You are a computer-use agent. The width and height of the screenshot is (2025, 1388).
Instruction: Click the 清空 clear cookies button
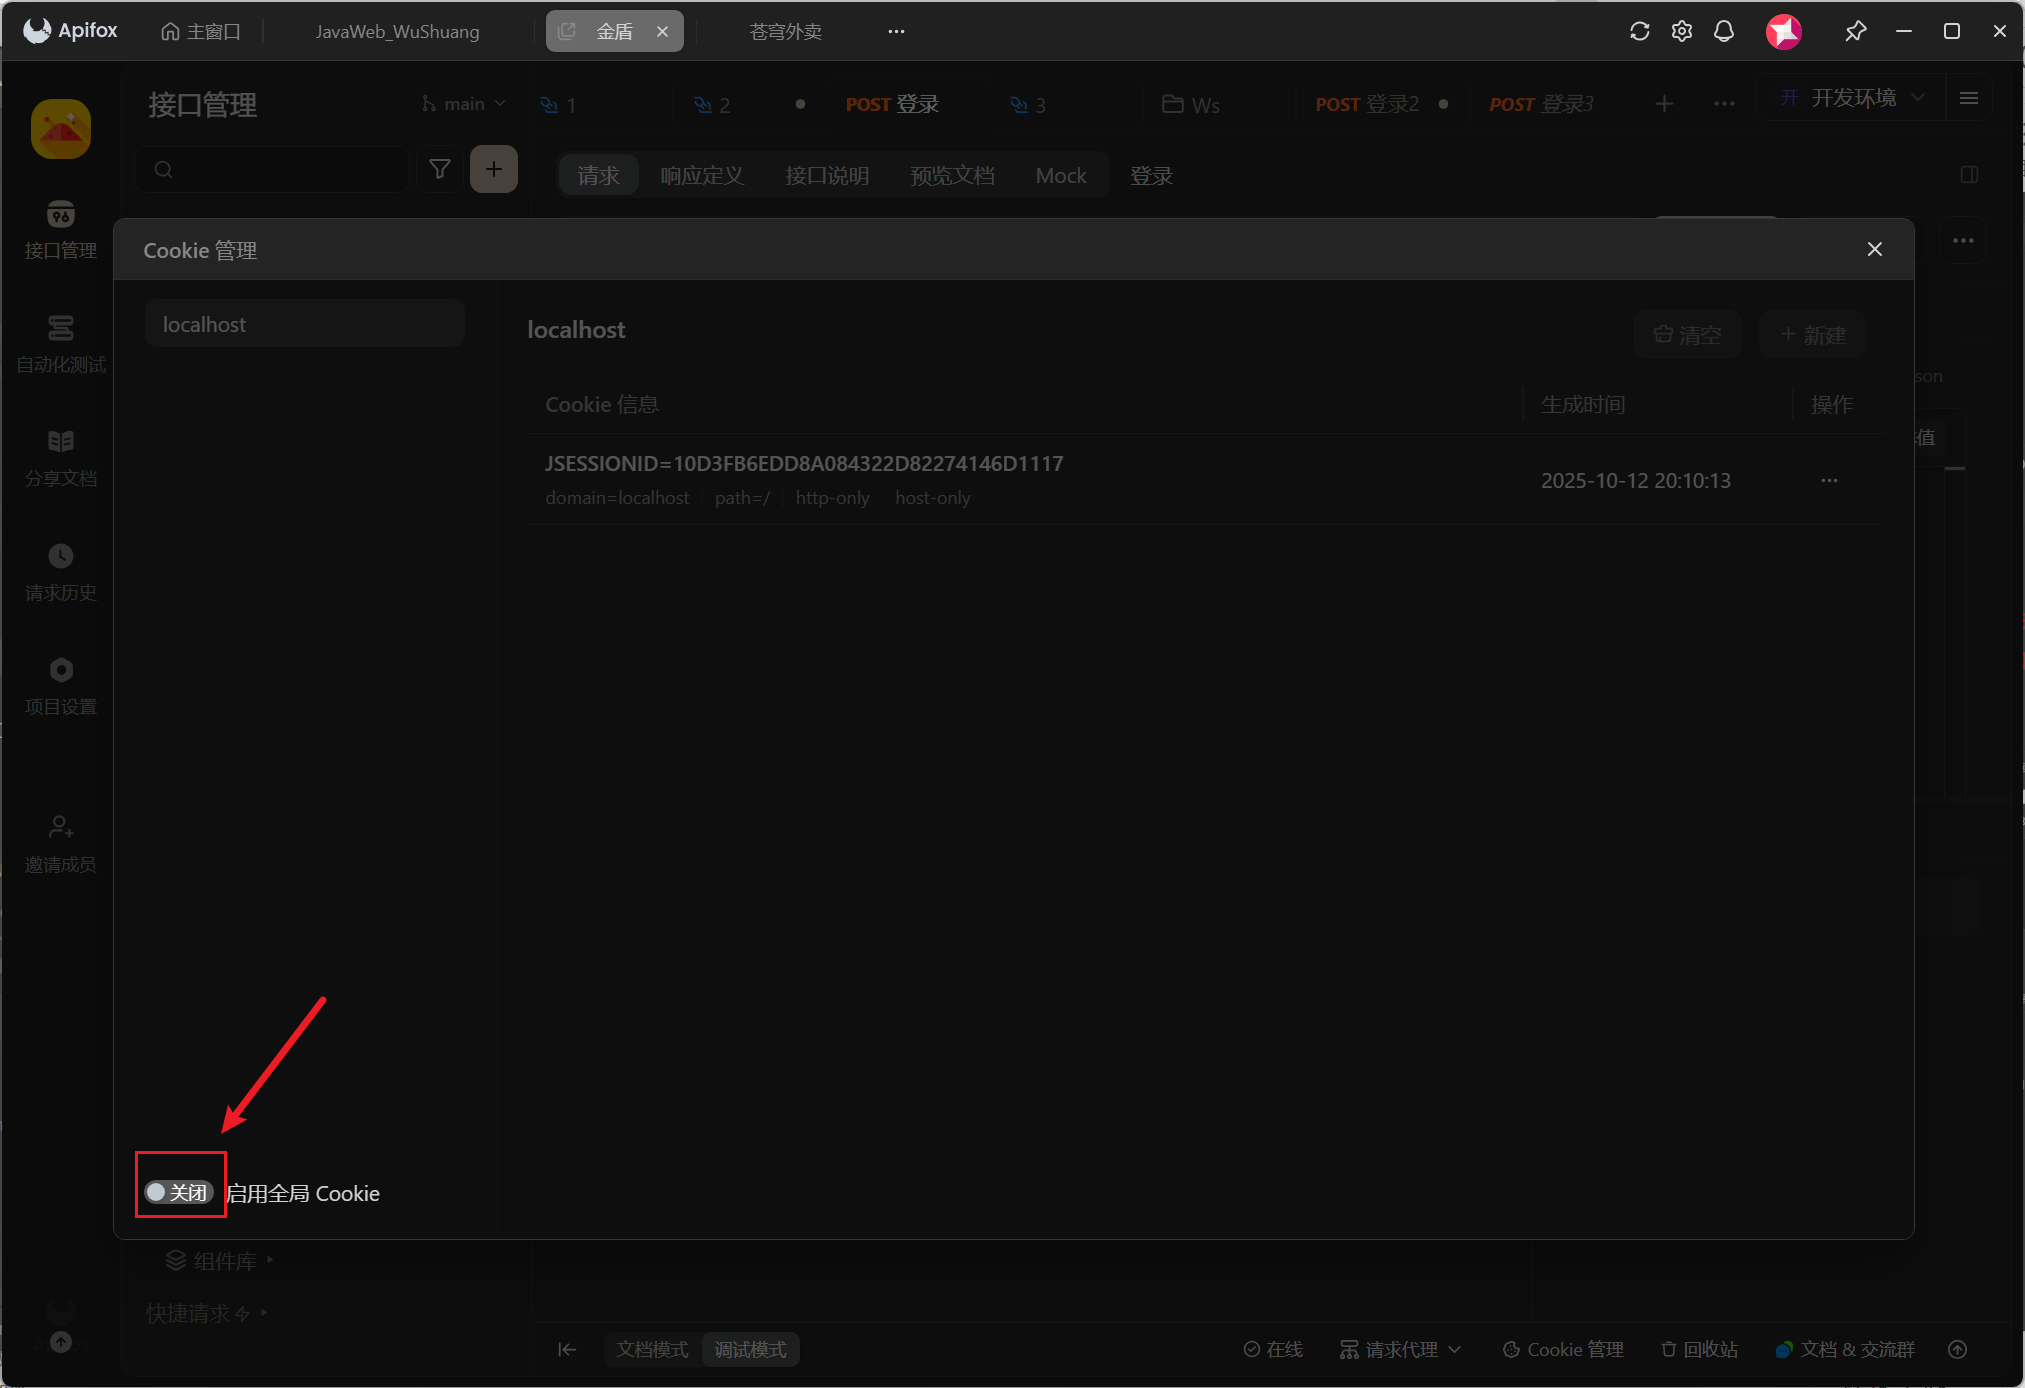pyautogui.click(x=1688, y=334)
